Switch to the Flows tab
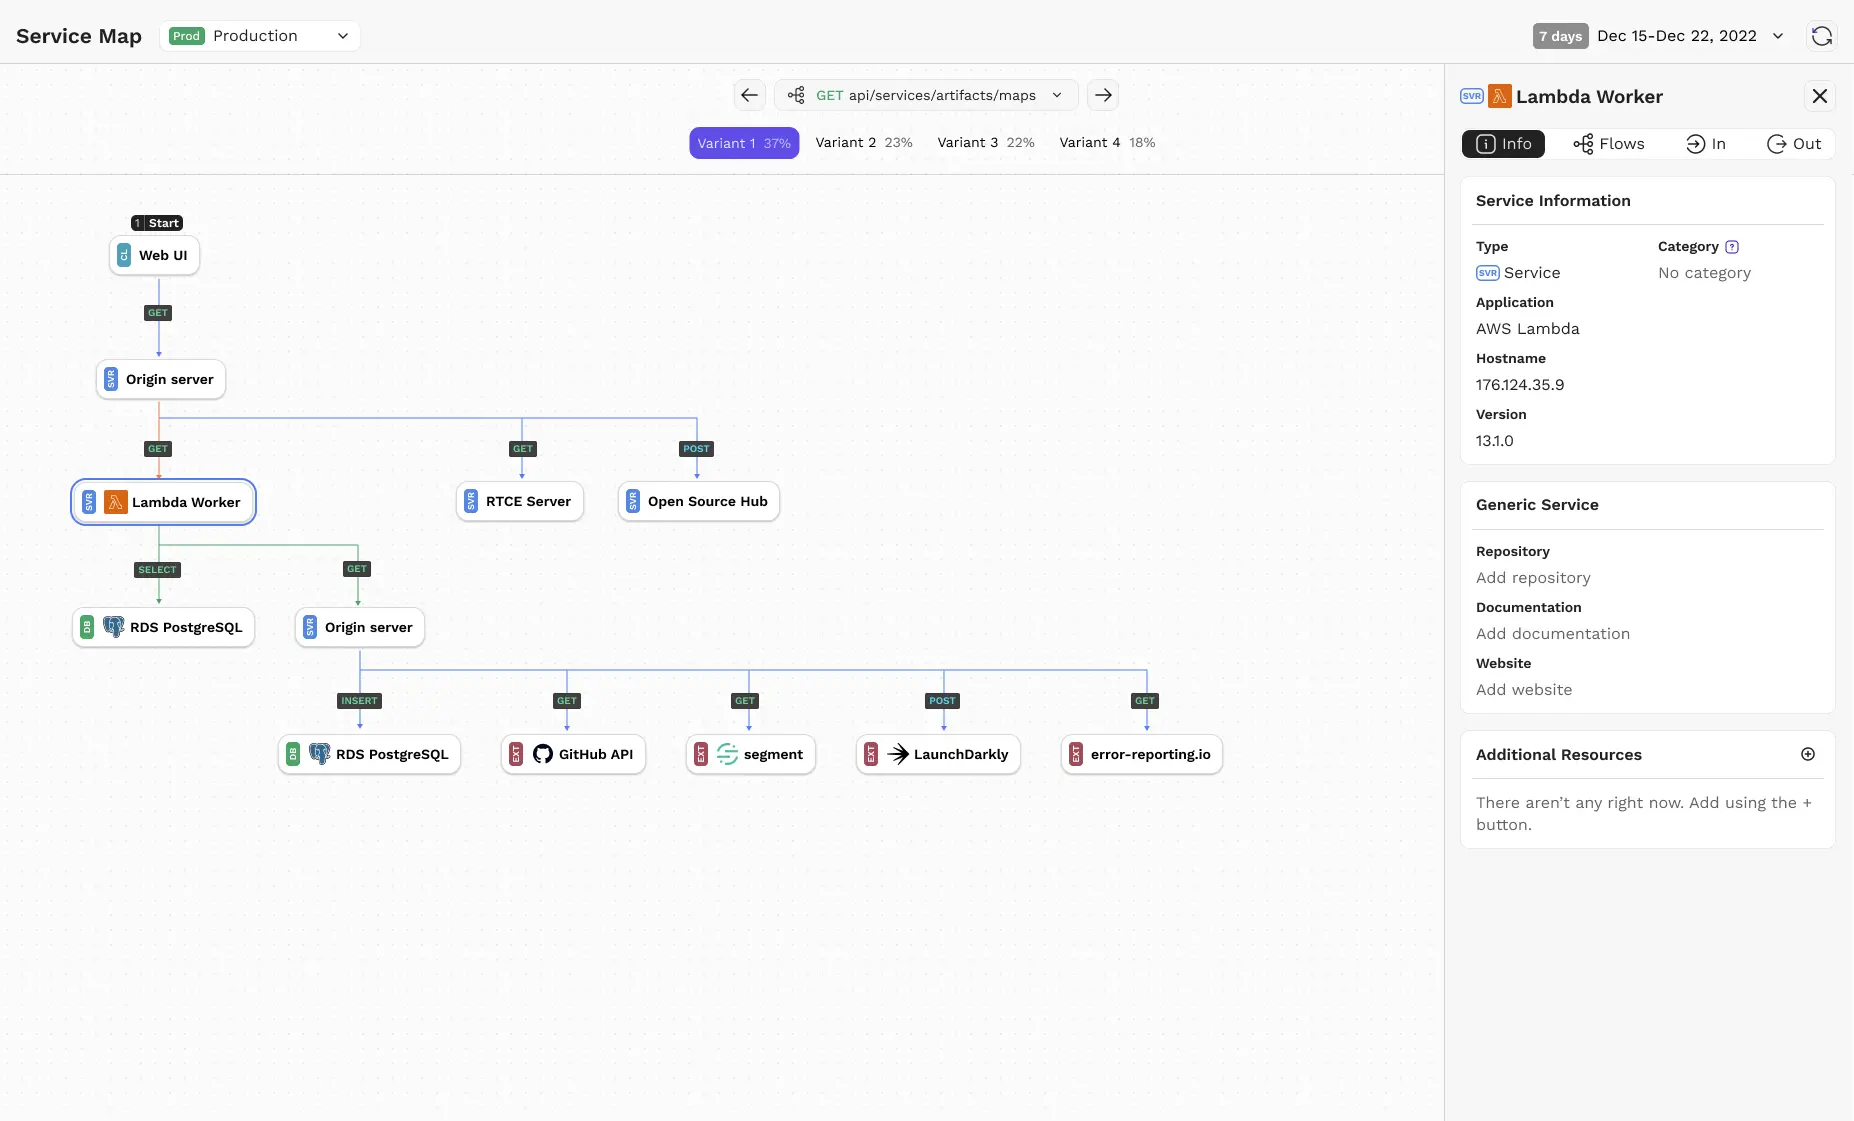1854x1121 pixels. click(x=1610, y=143)
